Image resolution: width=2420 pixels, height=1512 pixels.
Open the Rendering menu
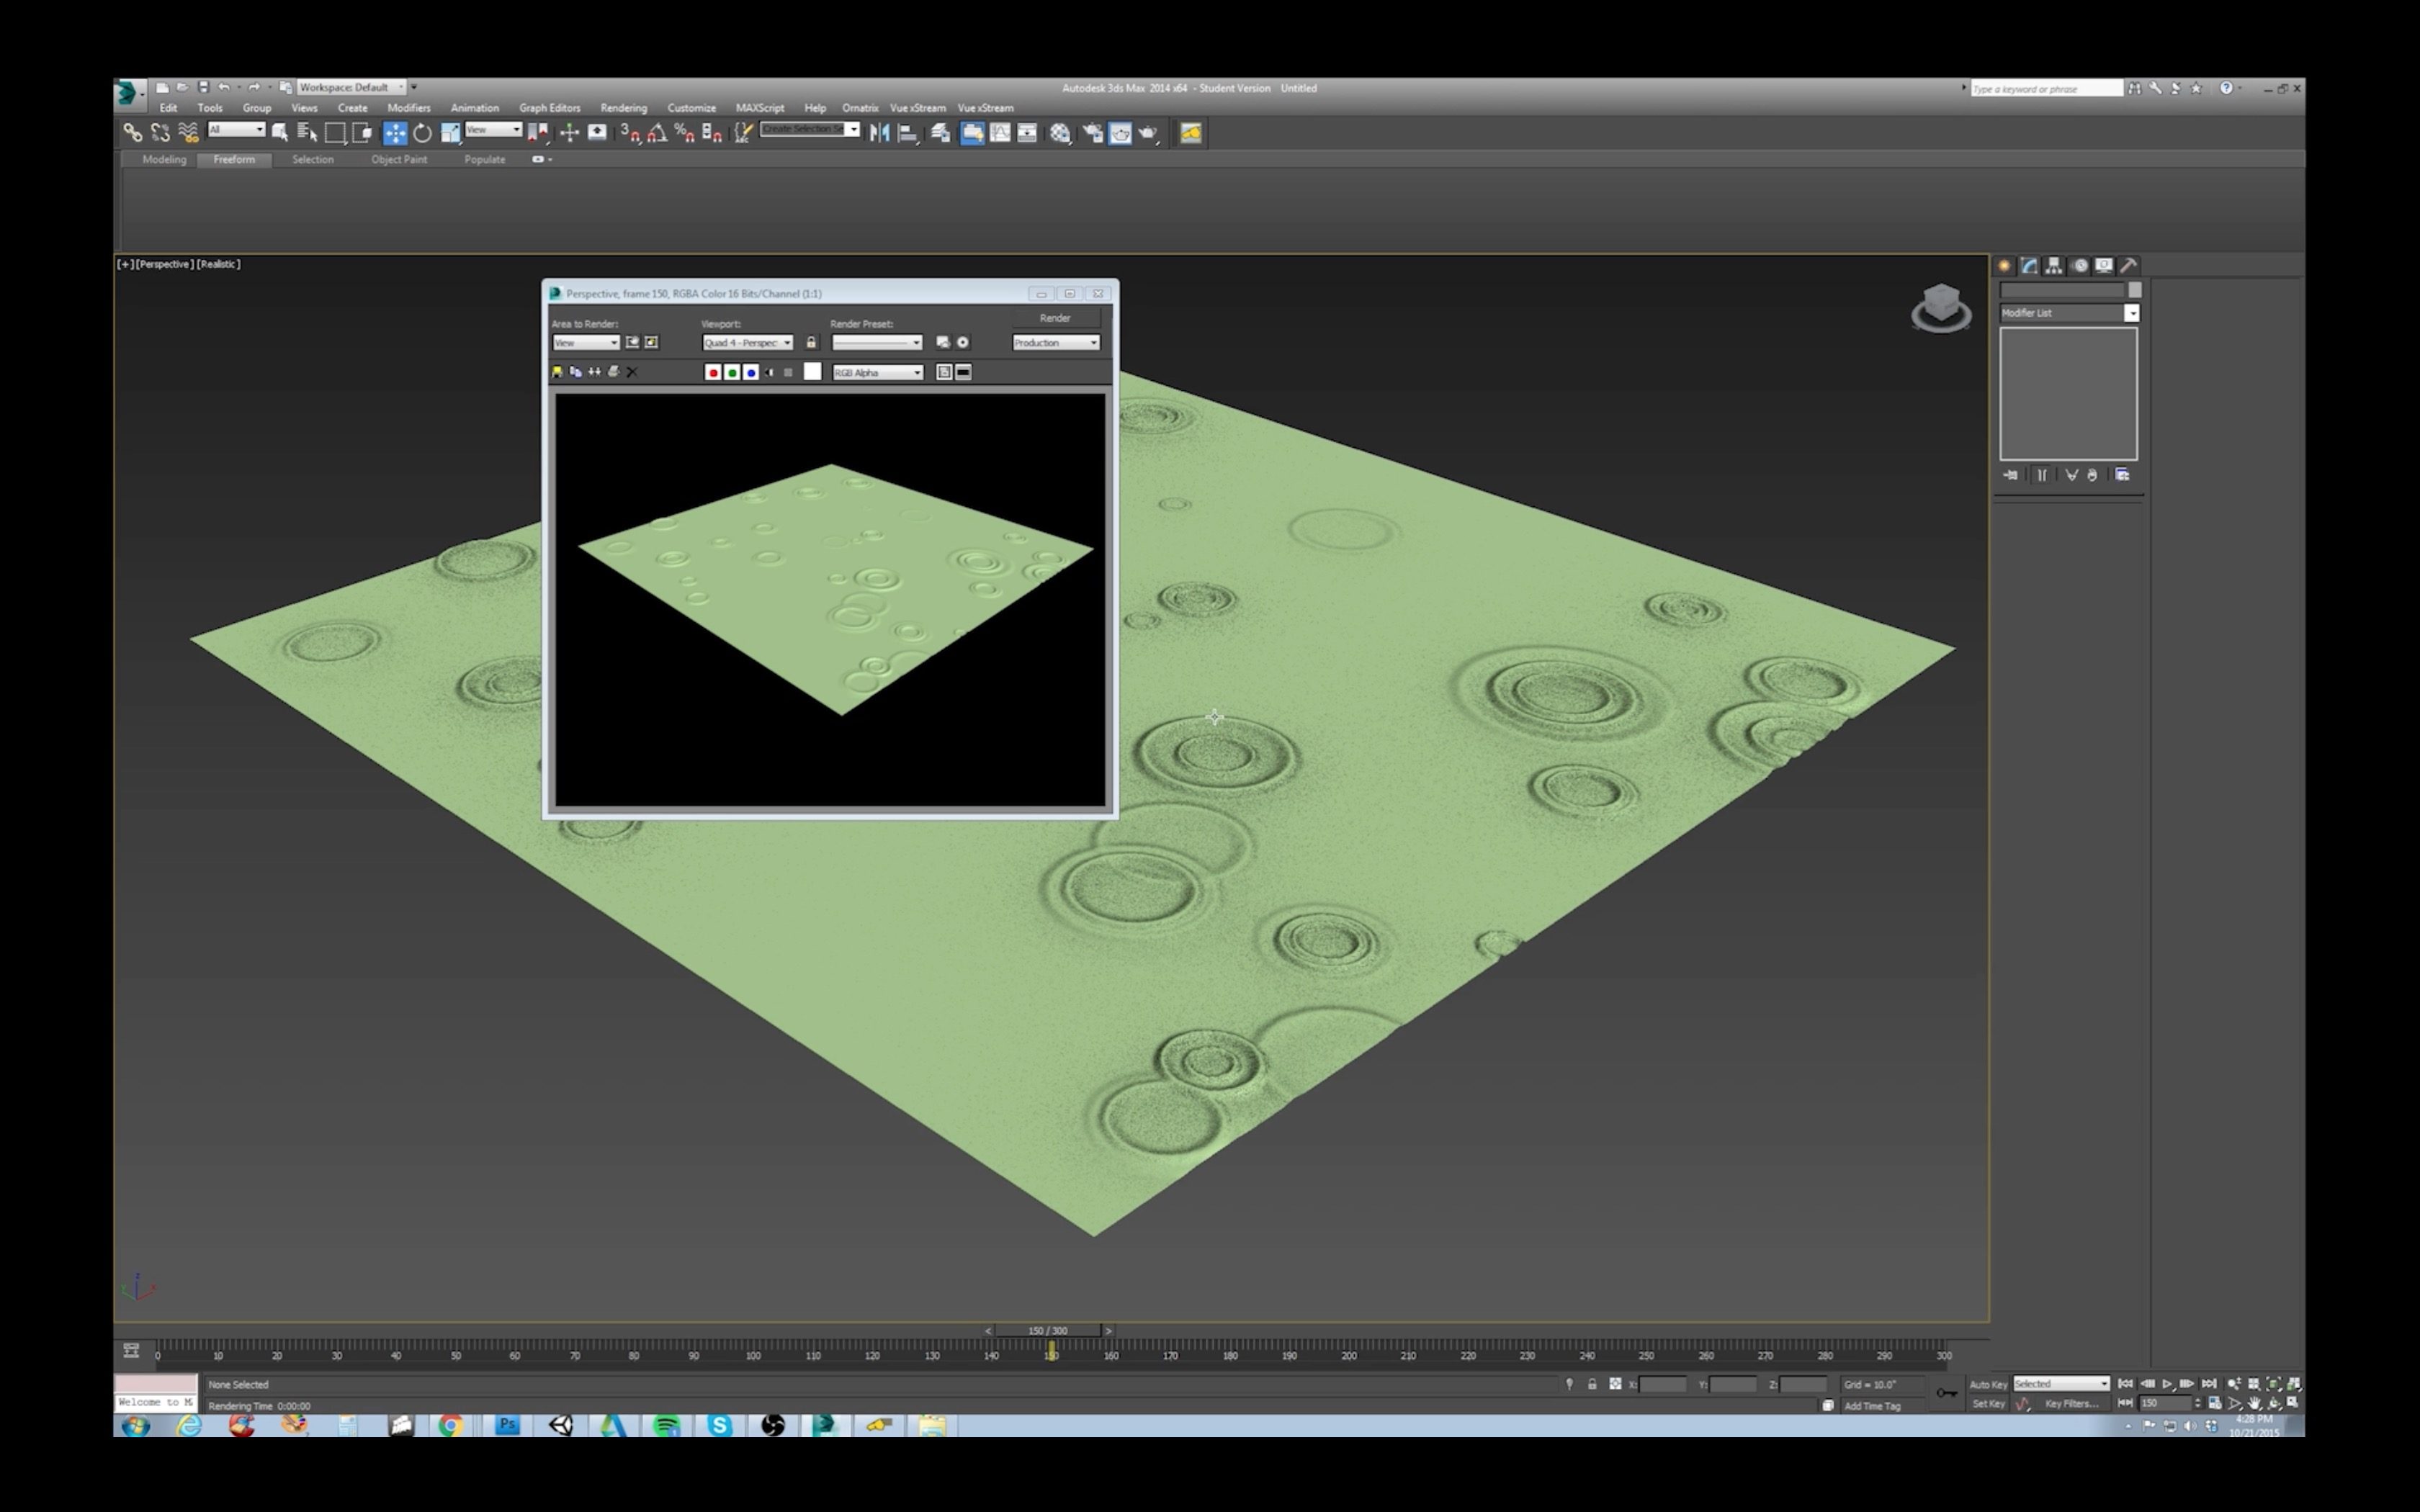pyautogui.click(x=623, y=108)
